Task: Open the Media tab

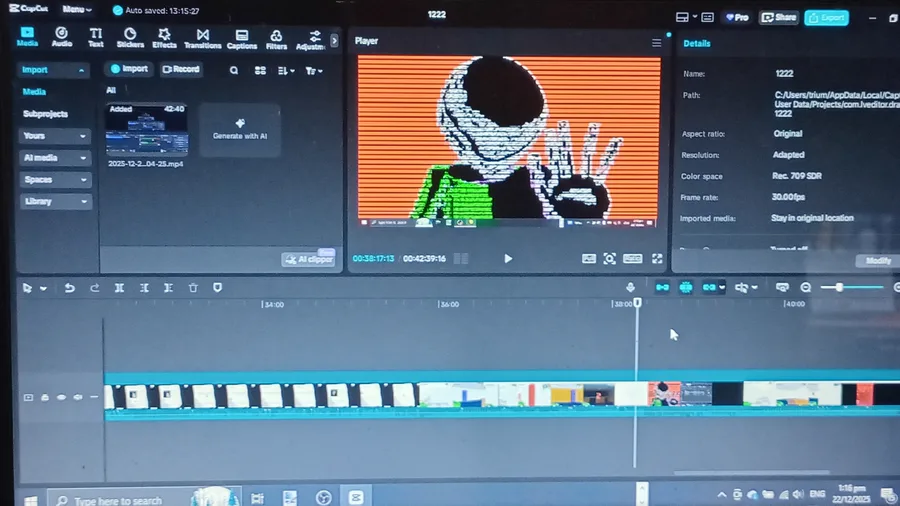Action: click(27, 37)
